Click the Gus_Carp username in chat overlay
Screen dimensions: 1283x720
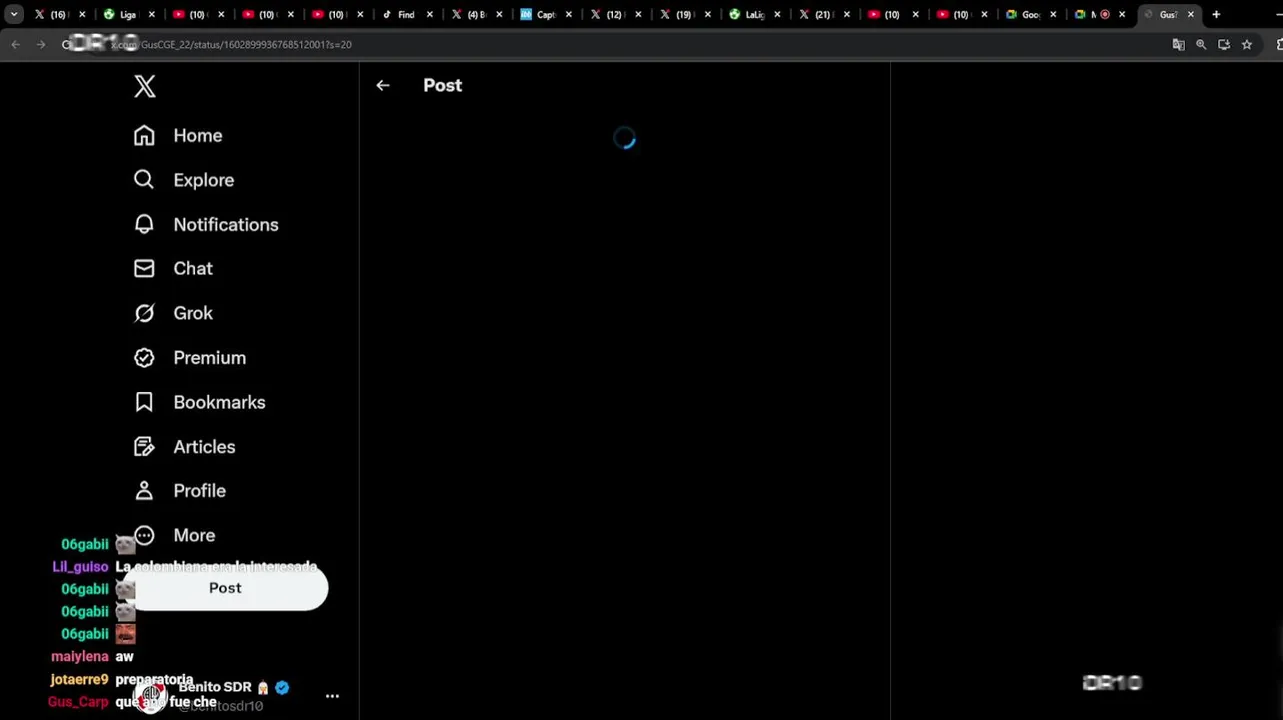[78, 702]
